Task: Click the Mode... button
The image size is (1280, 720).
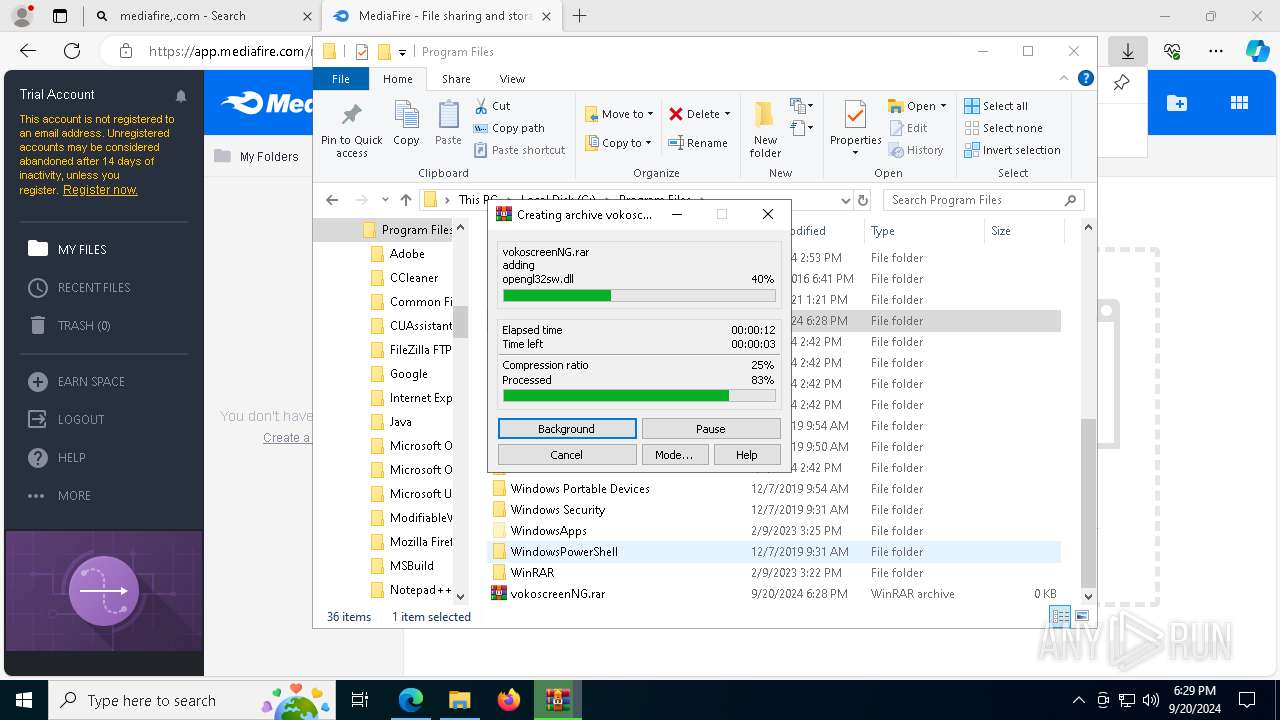Action: (674, 454)
